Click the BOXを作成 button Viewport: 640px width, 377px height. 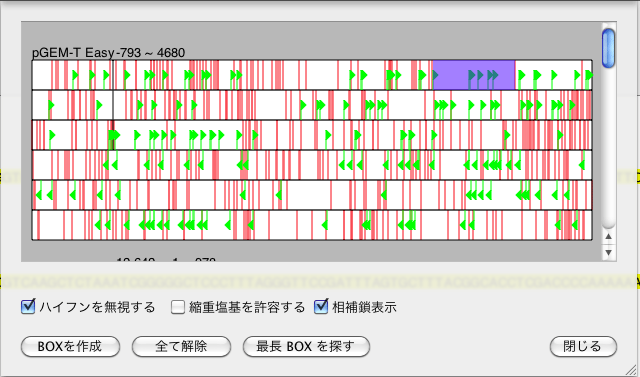coord(70,346)
